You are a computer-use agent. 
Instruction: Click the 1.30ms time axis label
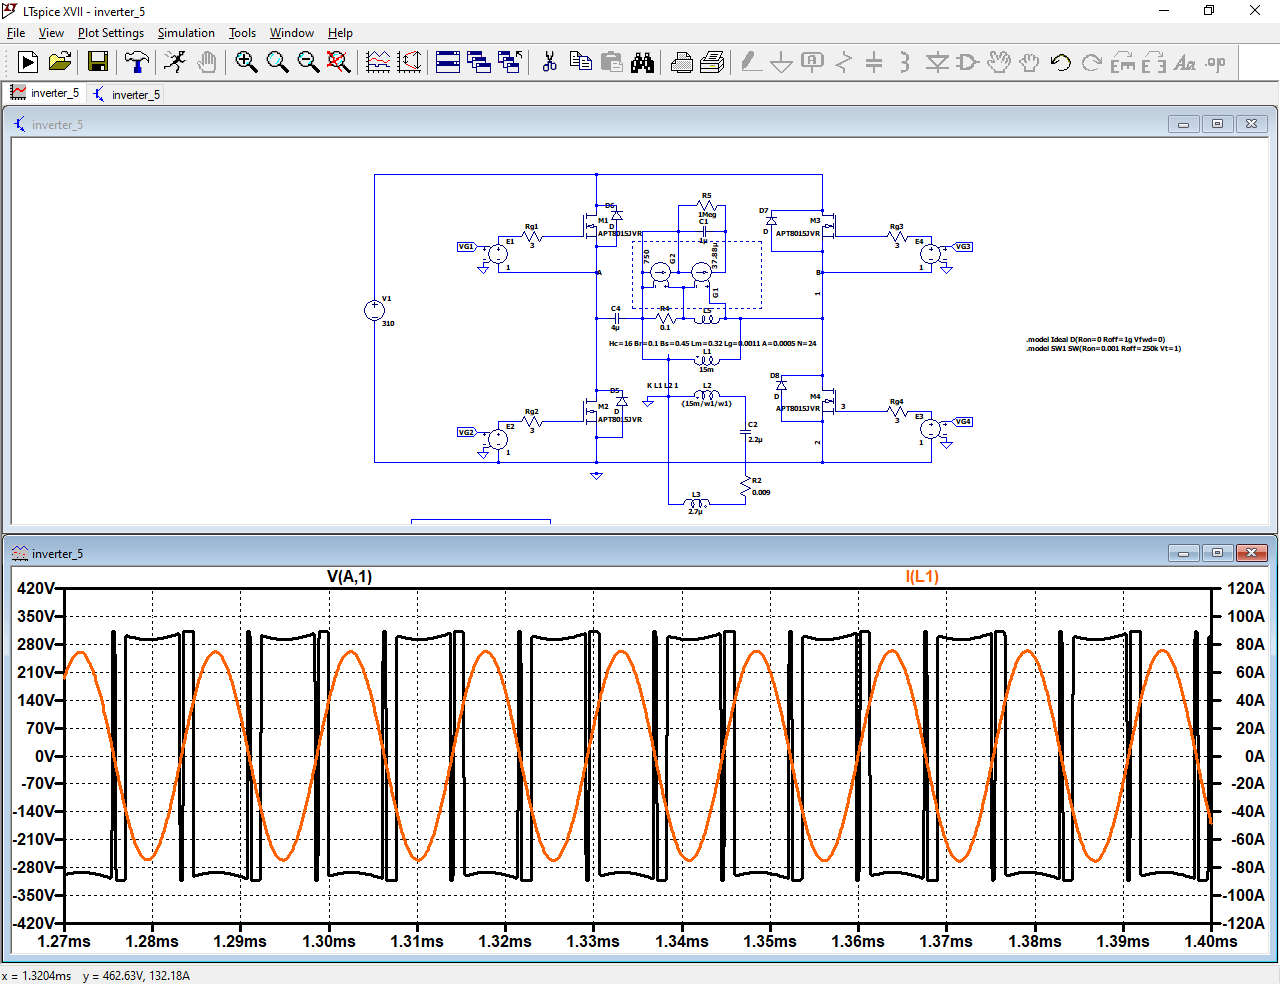click(329, 941)
